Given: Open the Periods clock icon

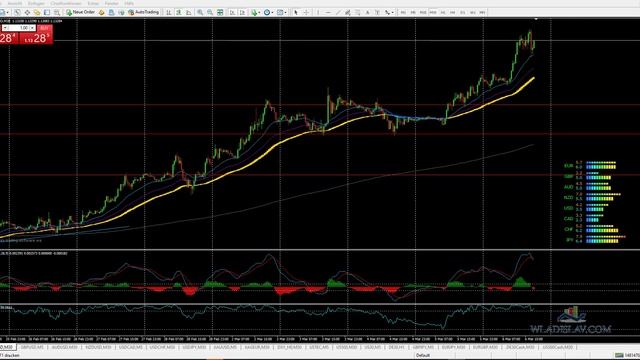Looking at the screenshot, I should 267,12.
